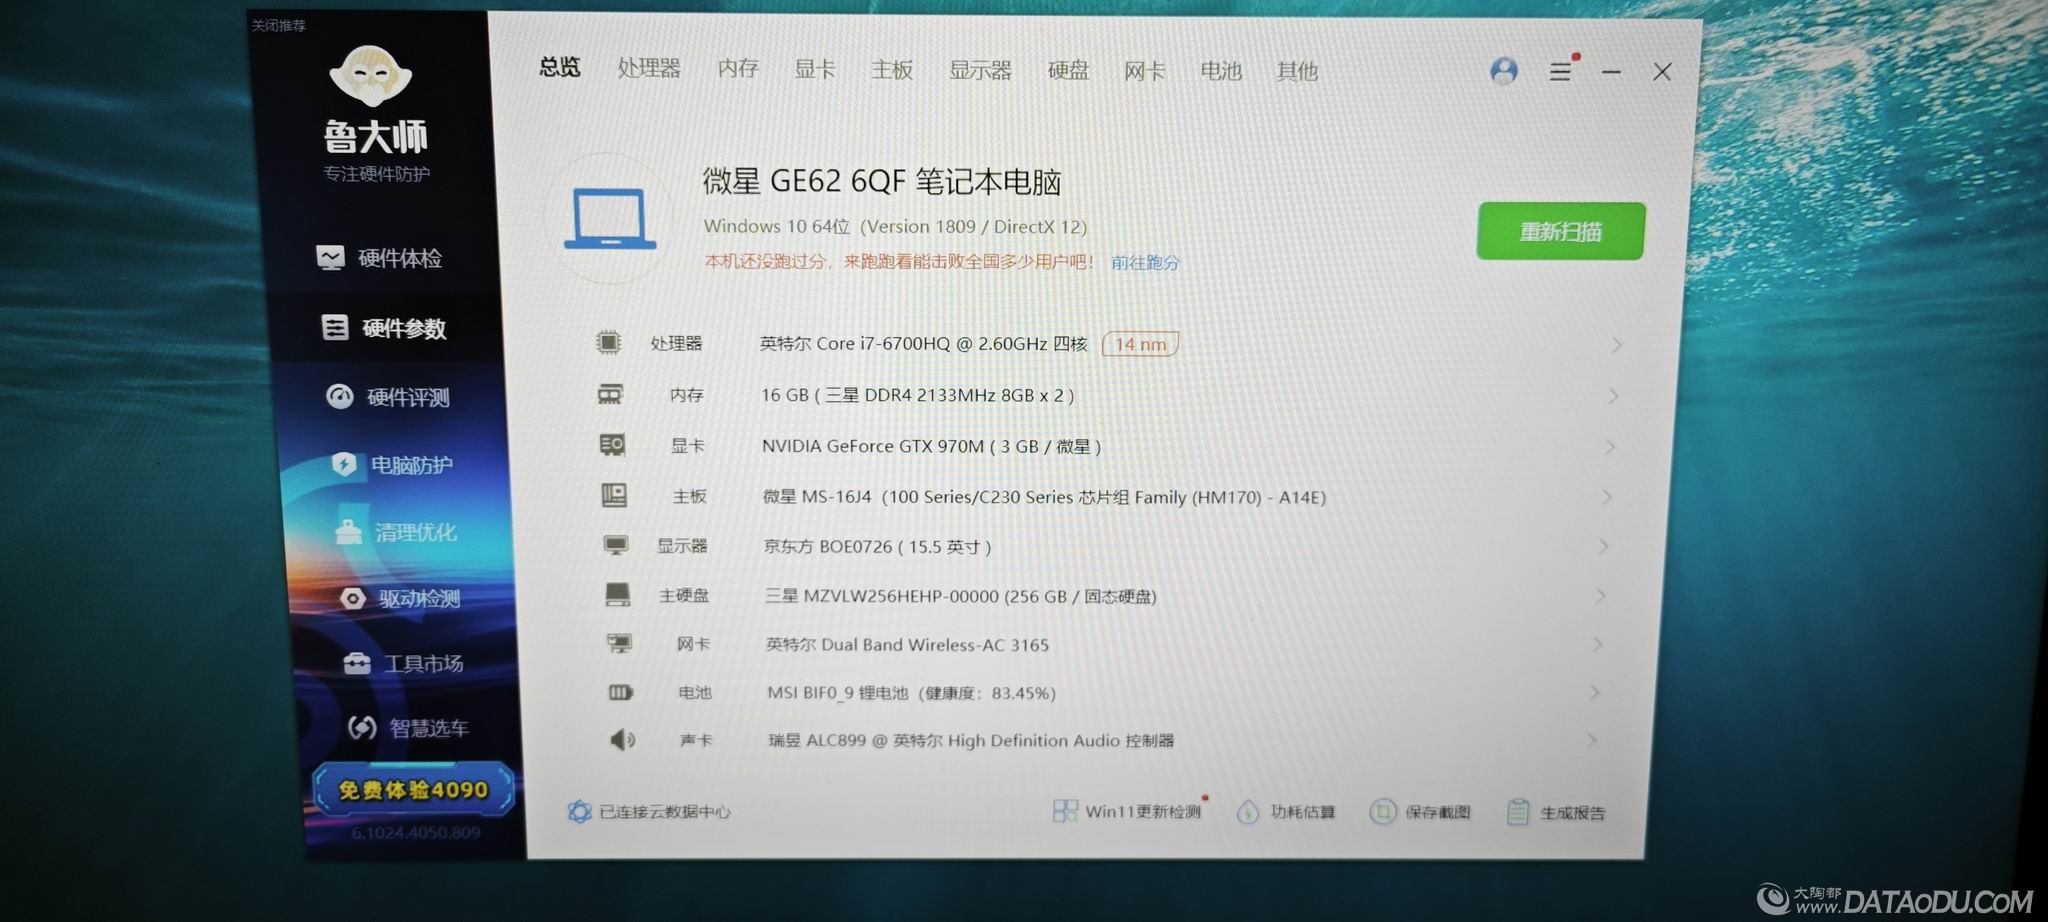Click the battery icon
The image size is (2048, 922).
point(621,692)
